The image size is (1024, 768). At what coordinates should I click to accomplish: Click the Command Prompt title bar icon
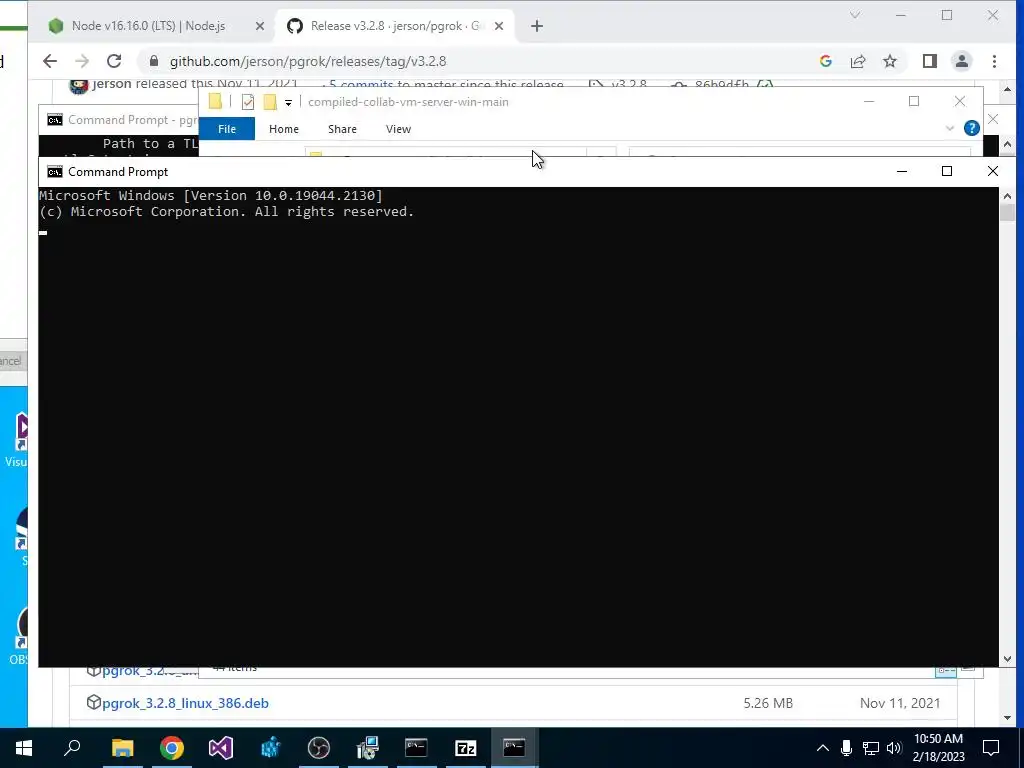(55, 172)
